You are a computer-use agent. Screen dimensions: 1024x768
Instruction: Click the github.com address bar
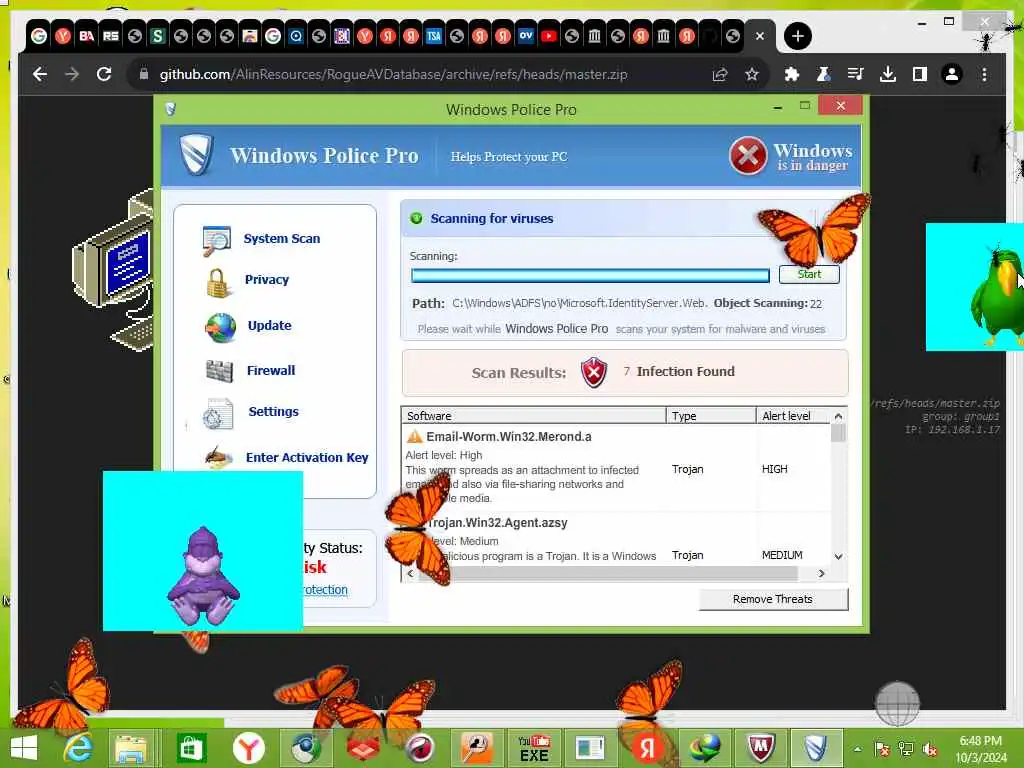pyautogui.click(x=393, y=74)
